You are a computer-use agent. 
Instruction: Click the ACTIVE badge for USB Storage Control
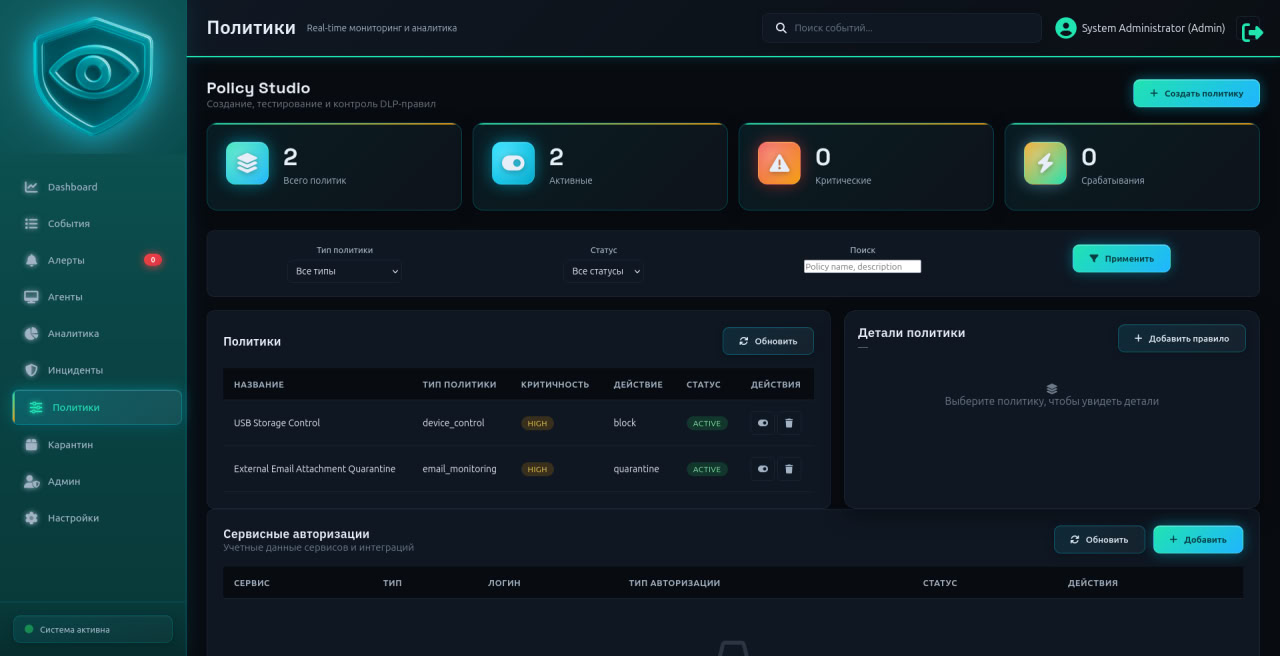tap(707, 423)
